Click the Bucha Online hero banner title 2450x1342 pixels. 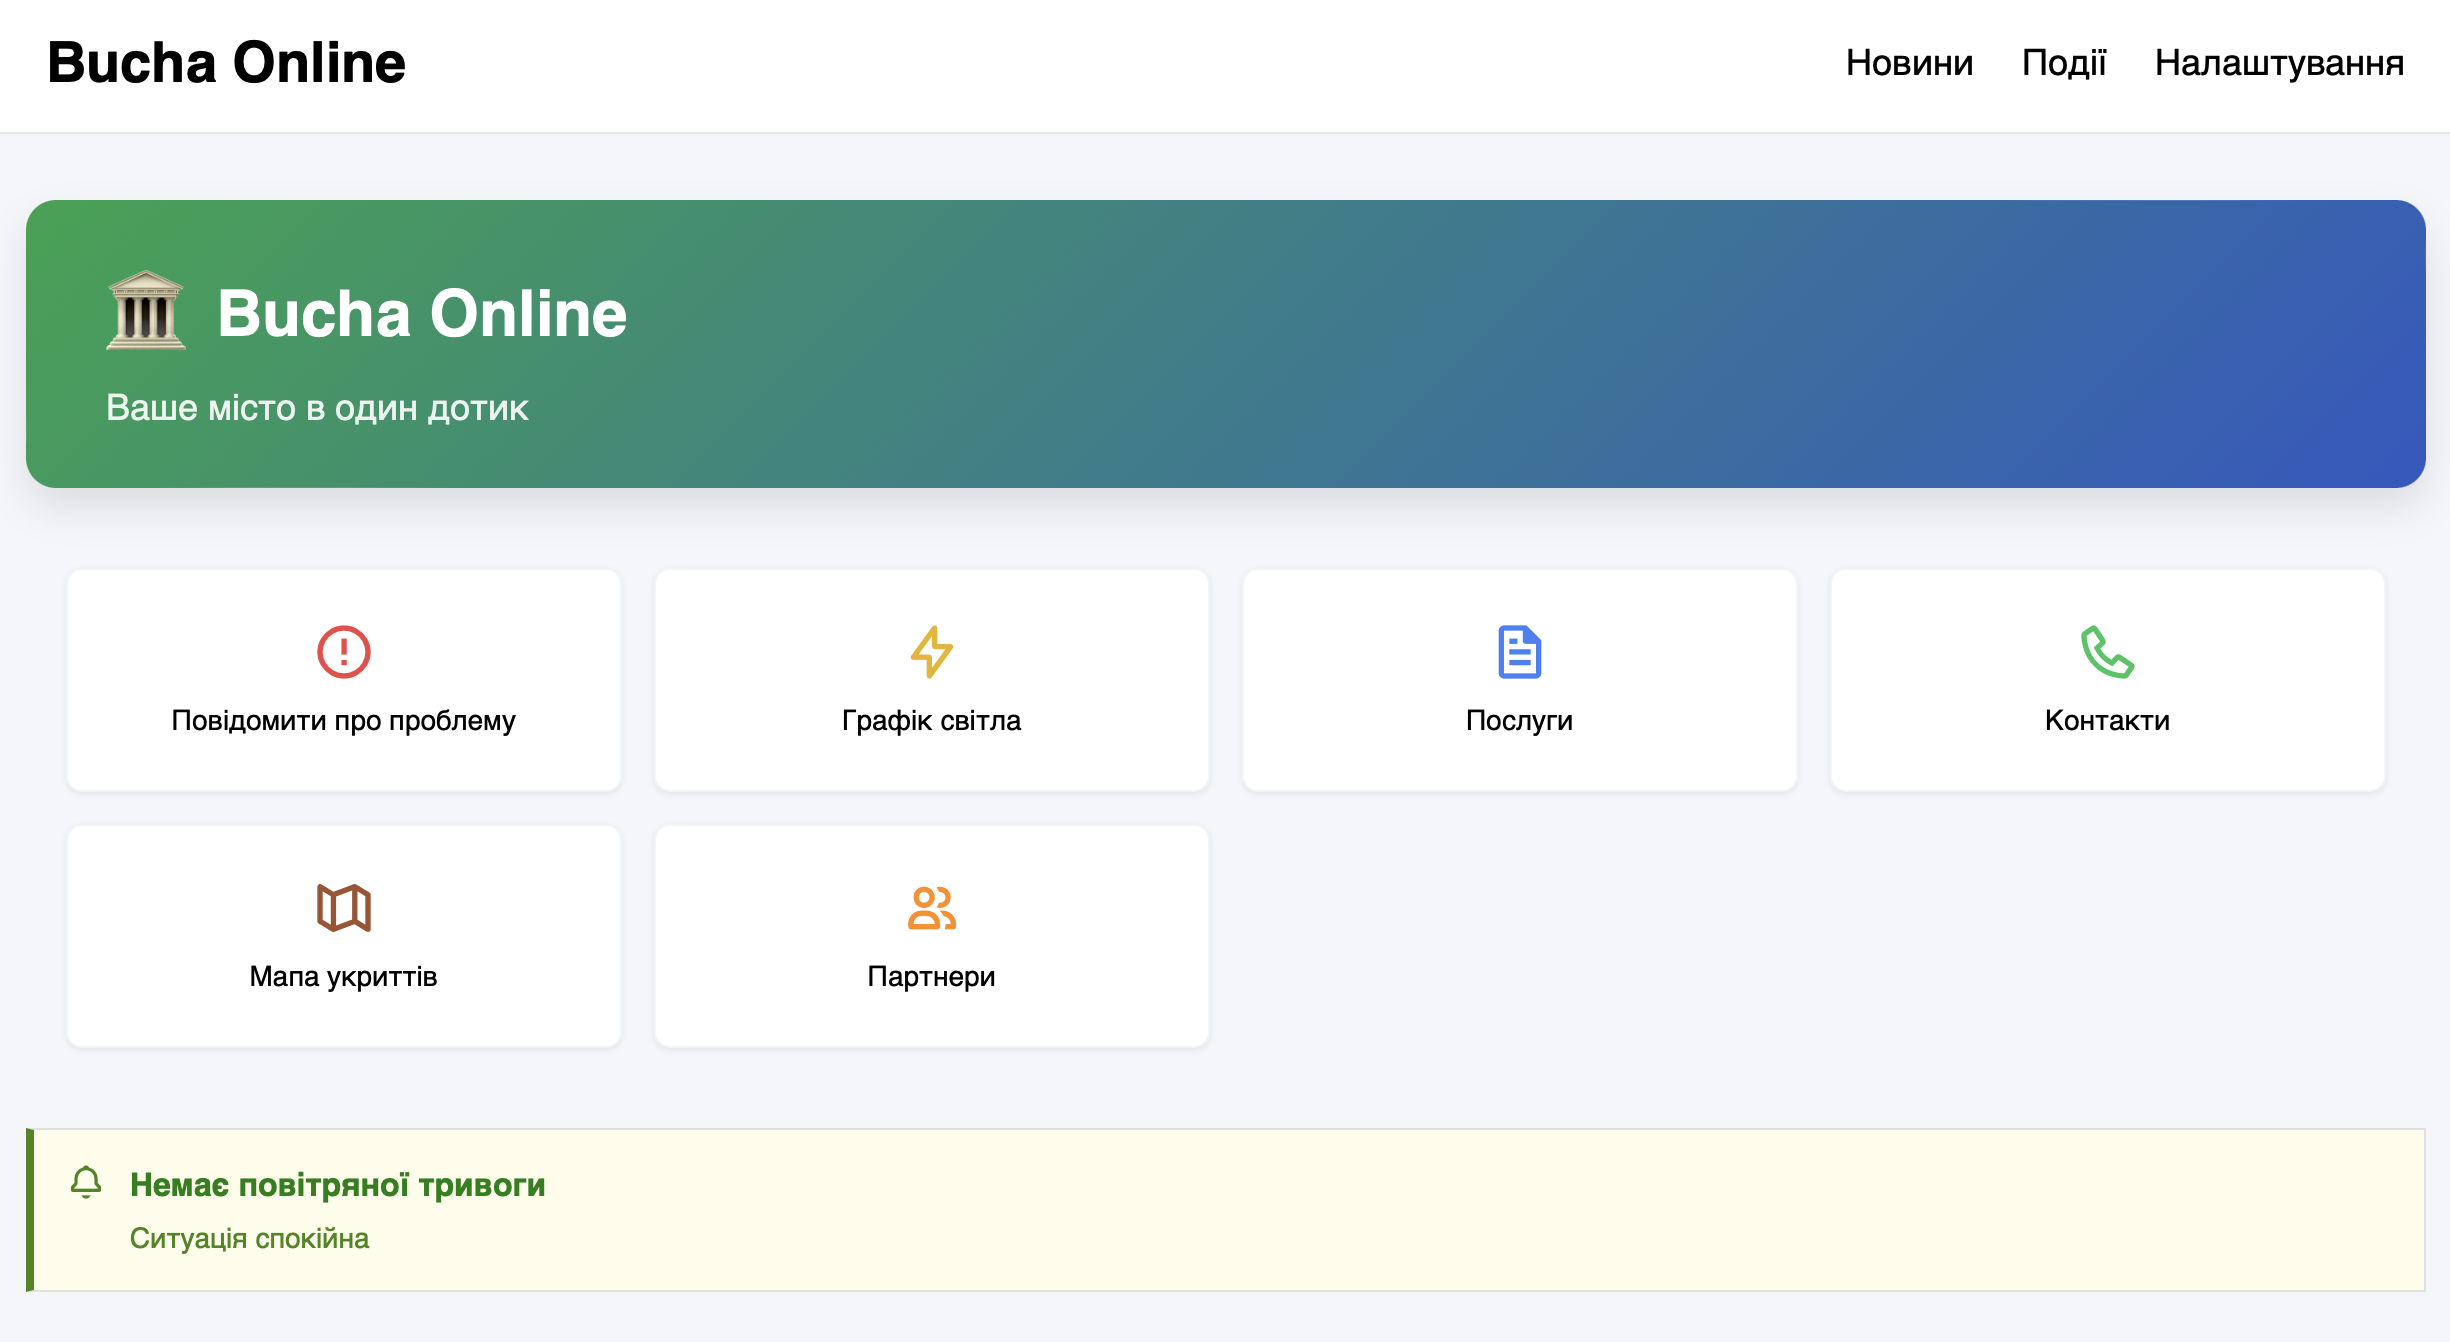click(422, 314)
